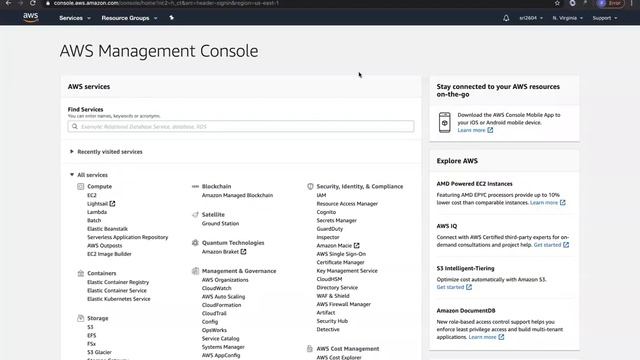Open Amazon Managed Blockchain
Screen dimensions: 640x360
click(237, 196)
